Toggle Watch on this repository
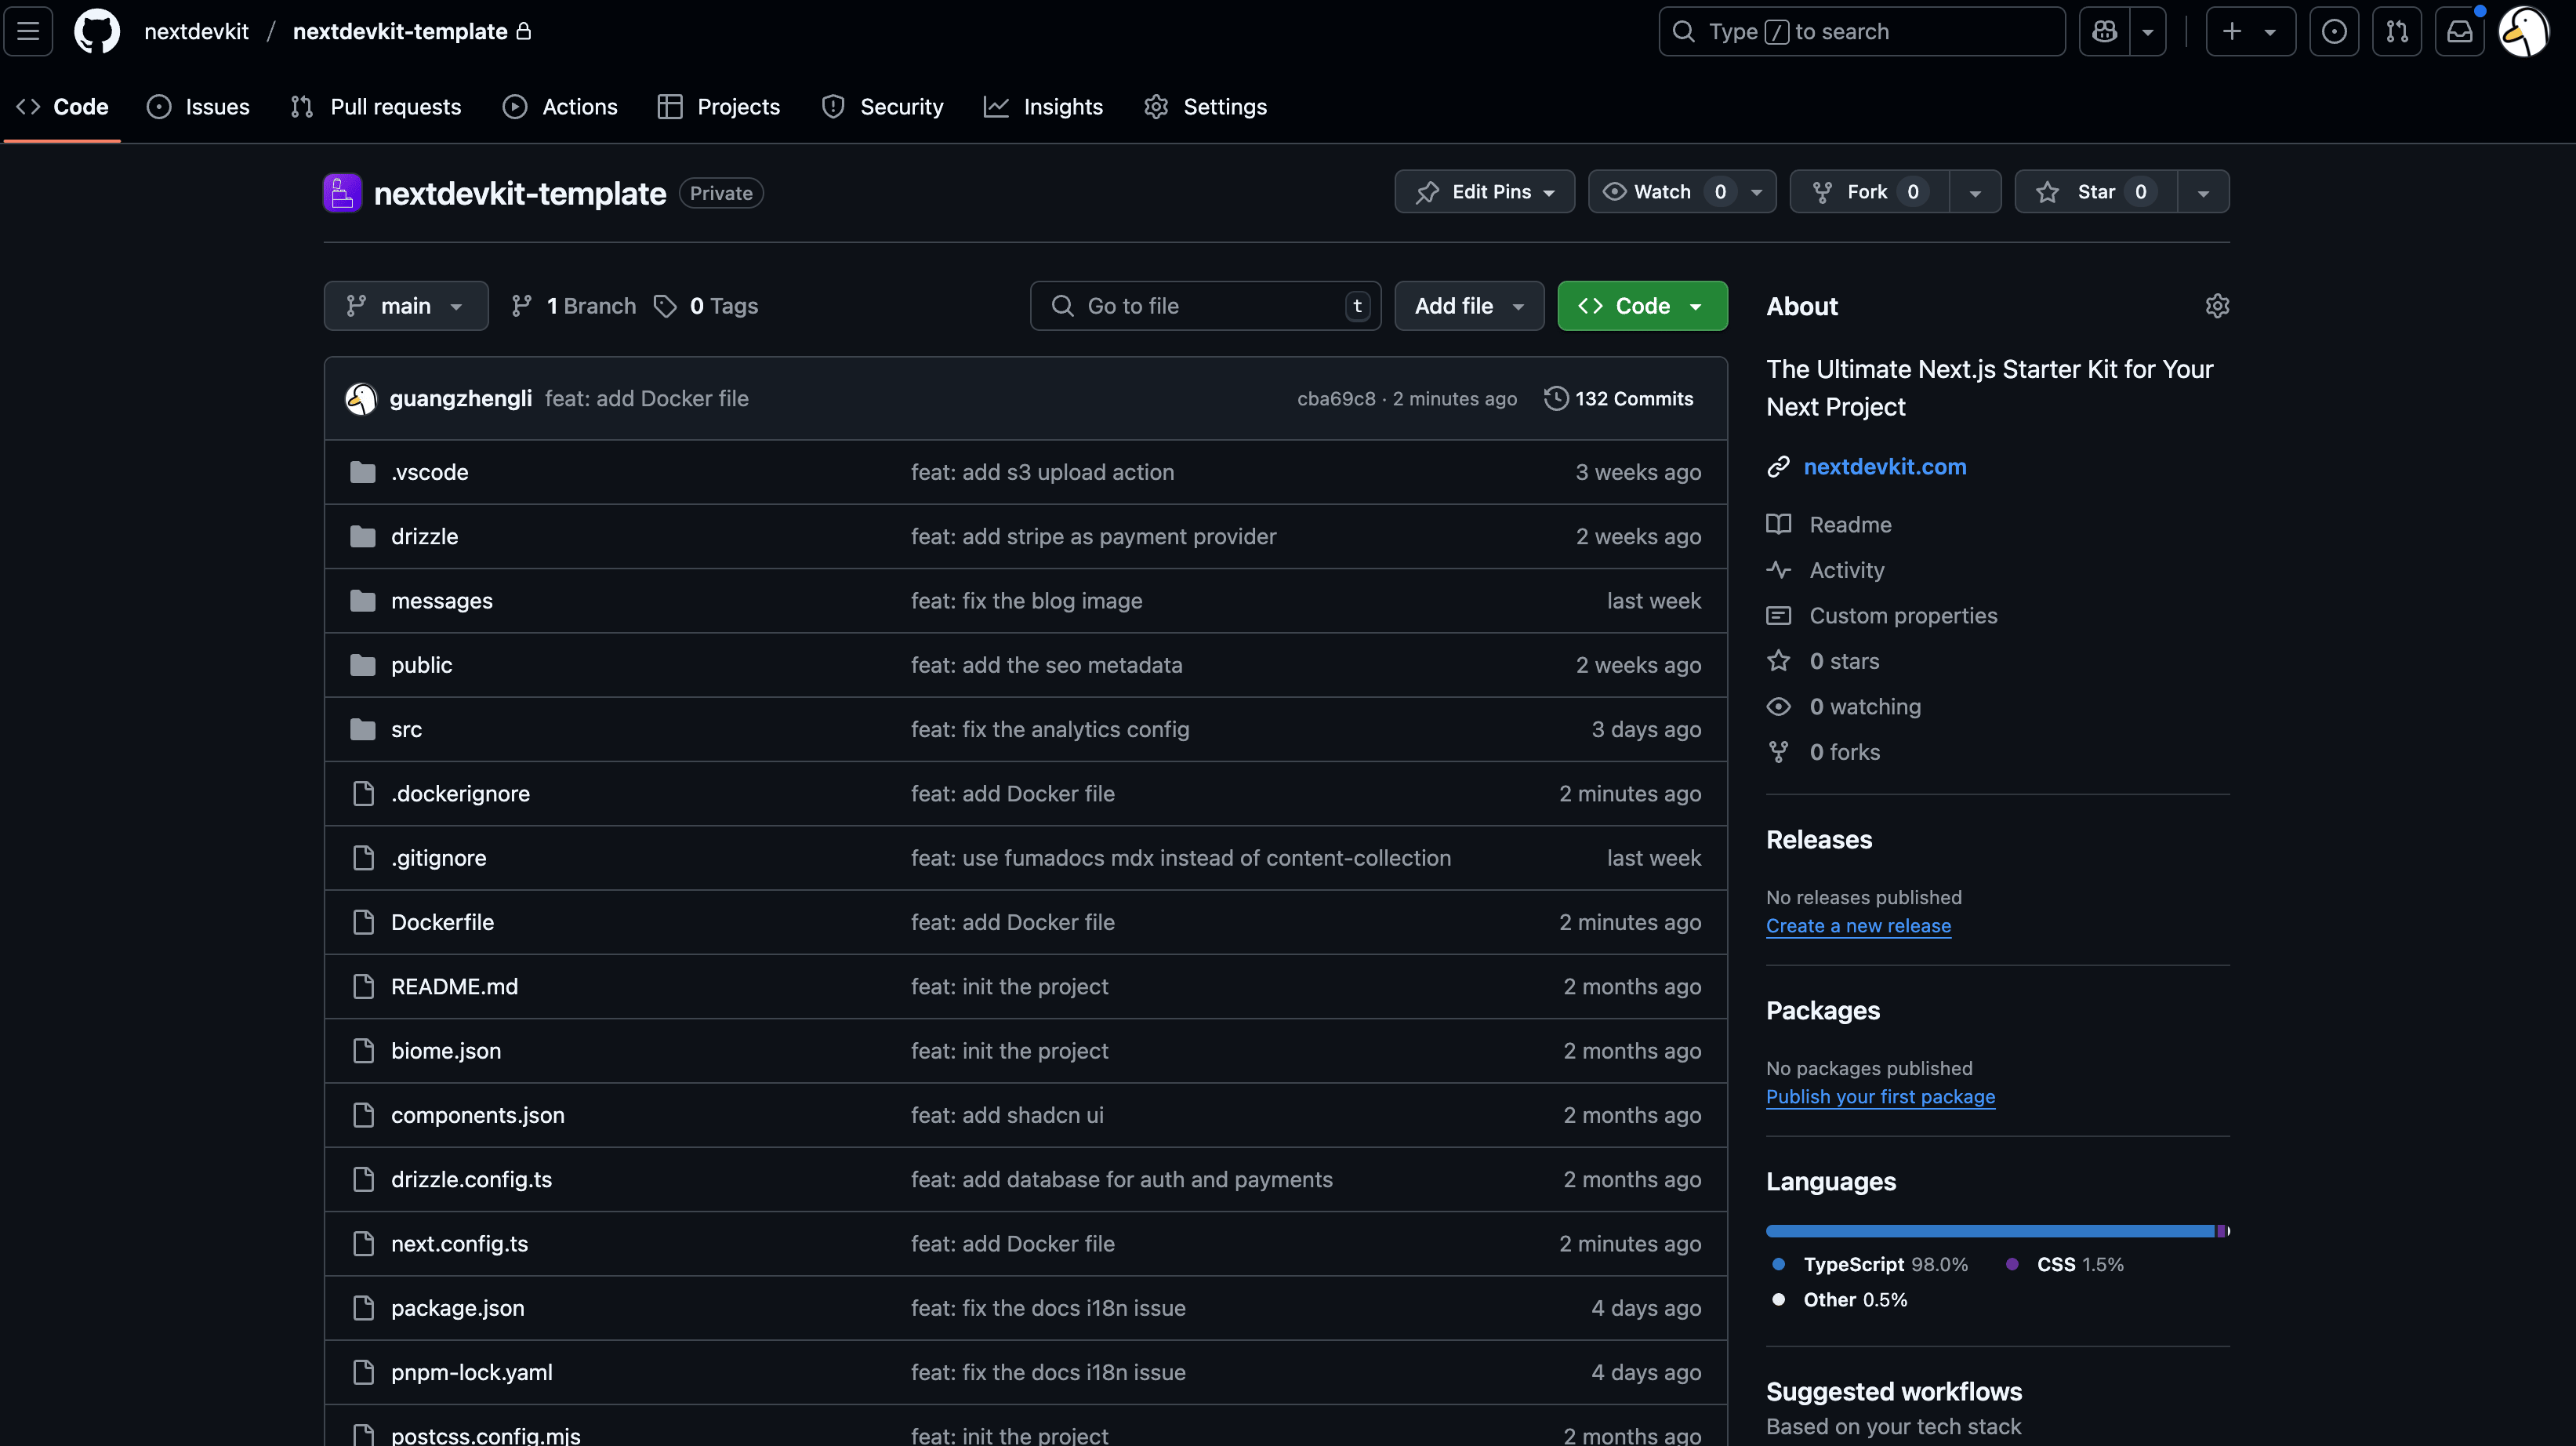Viewport: 2576px width, 1446px height. [x=1662, y=192]
